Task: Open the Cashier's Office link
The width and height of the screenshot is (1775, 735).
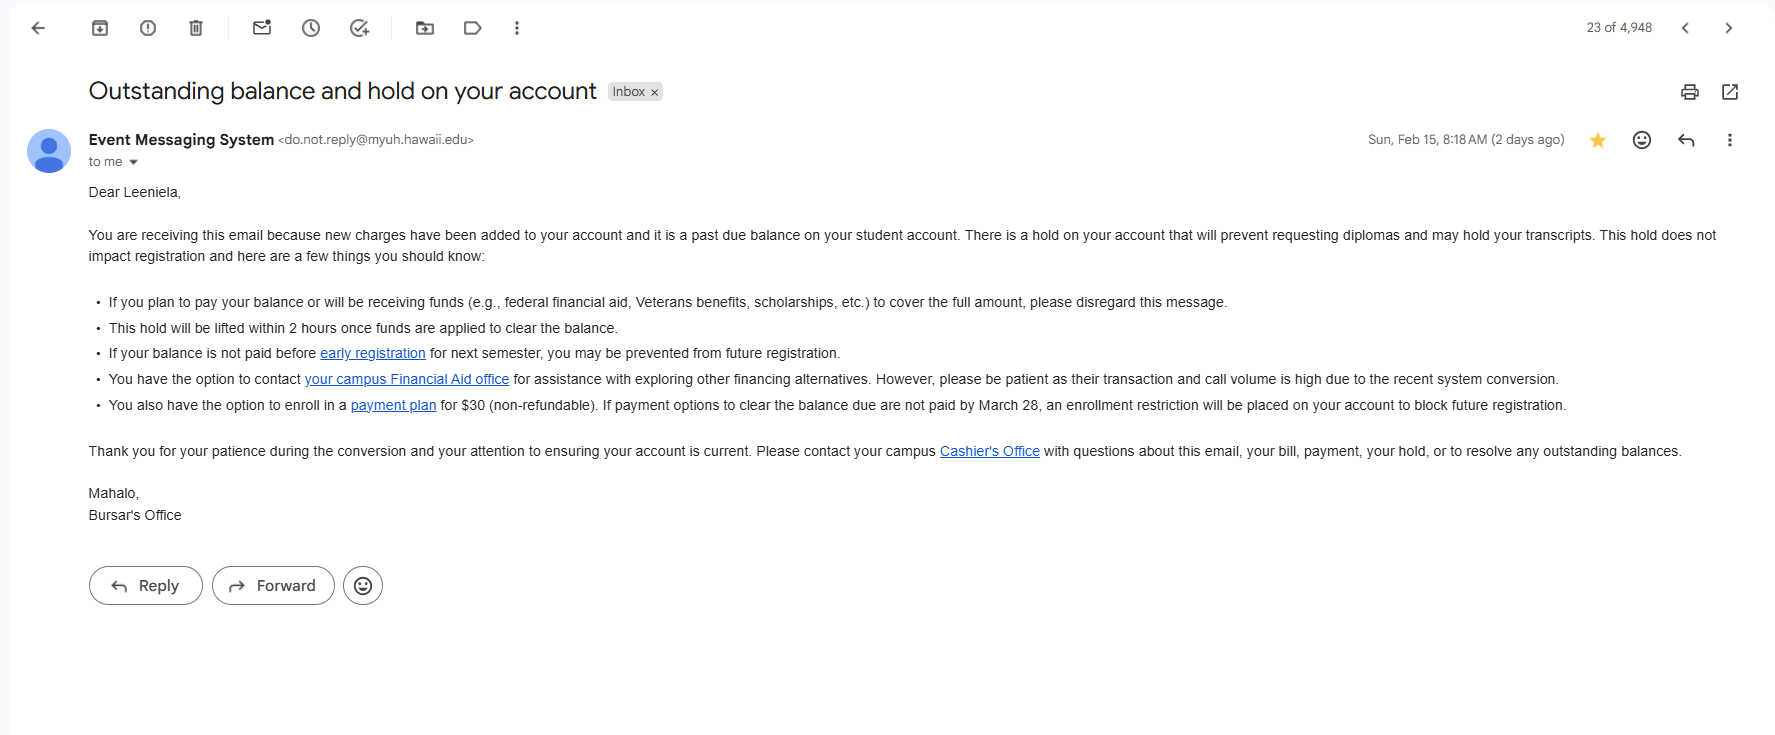Action: (990, 451)
